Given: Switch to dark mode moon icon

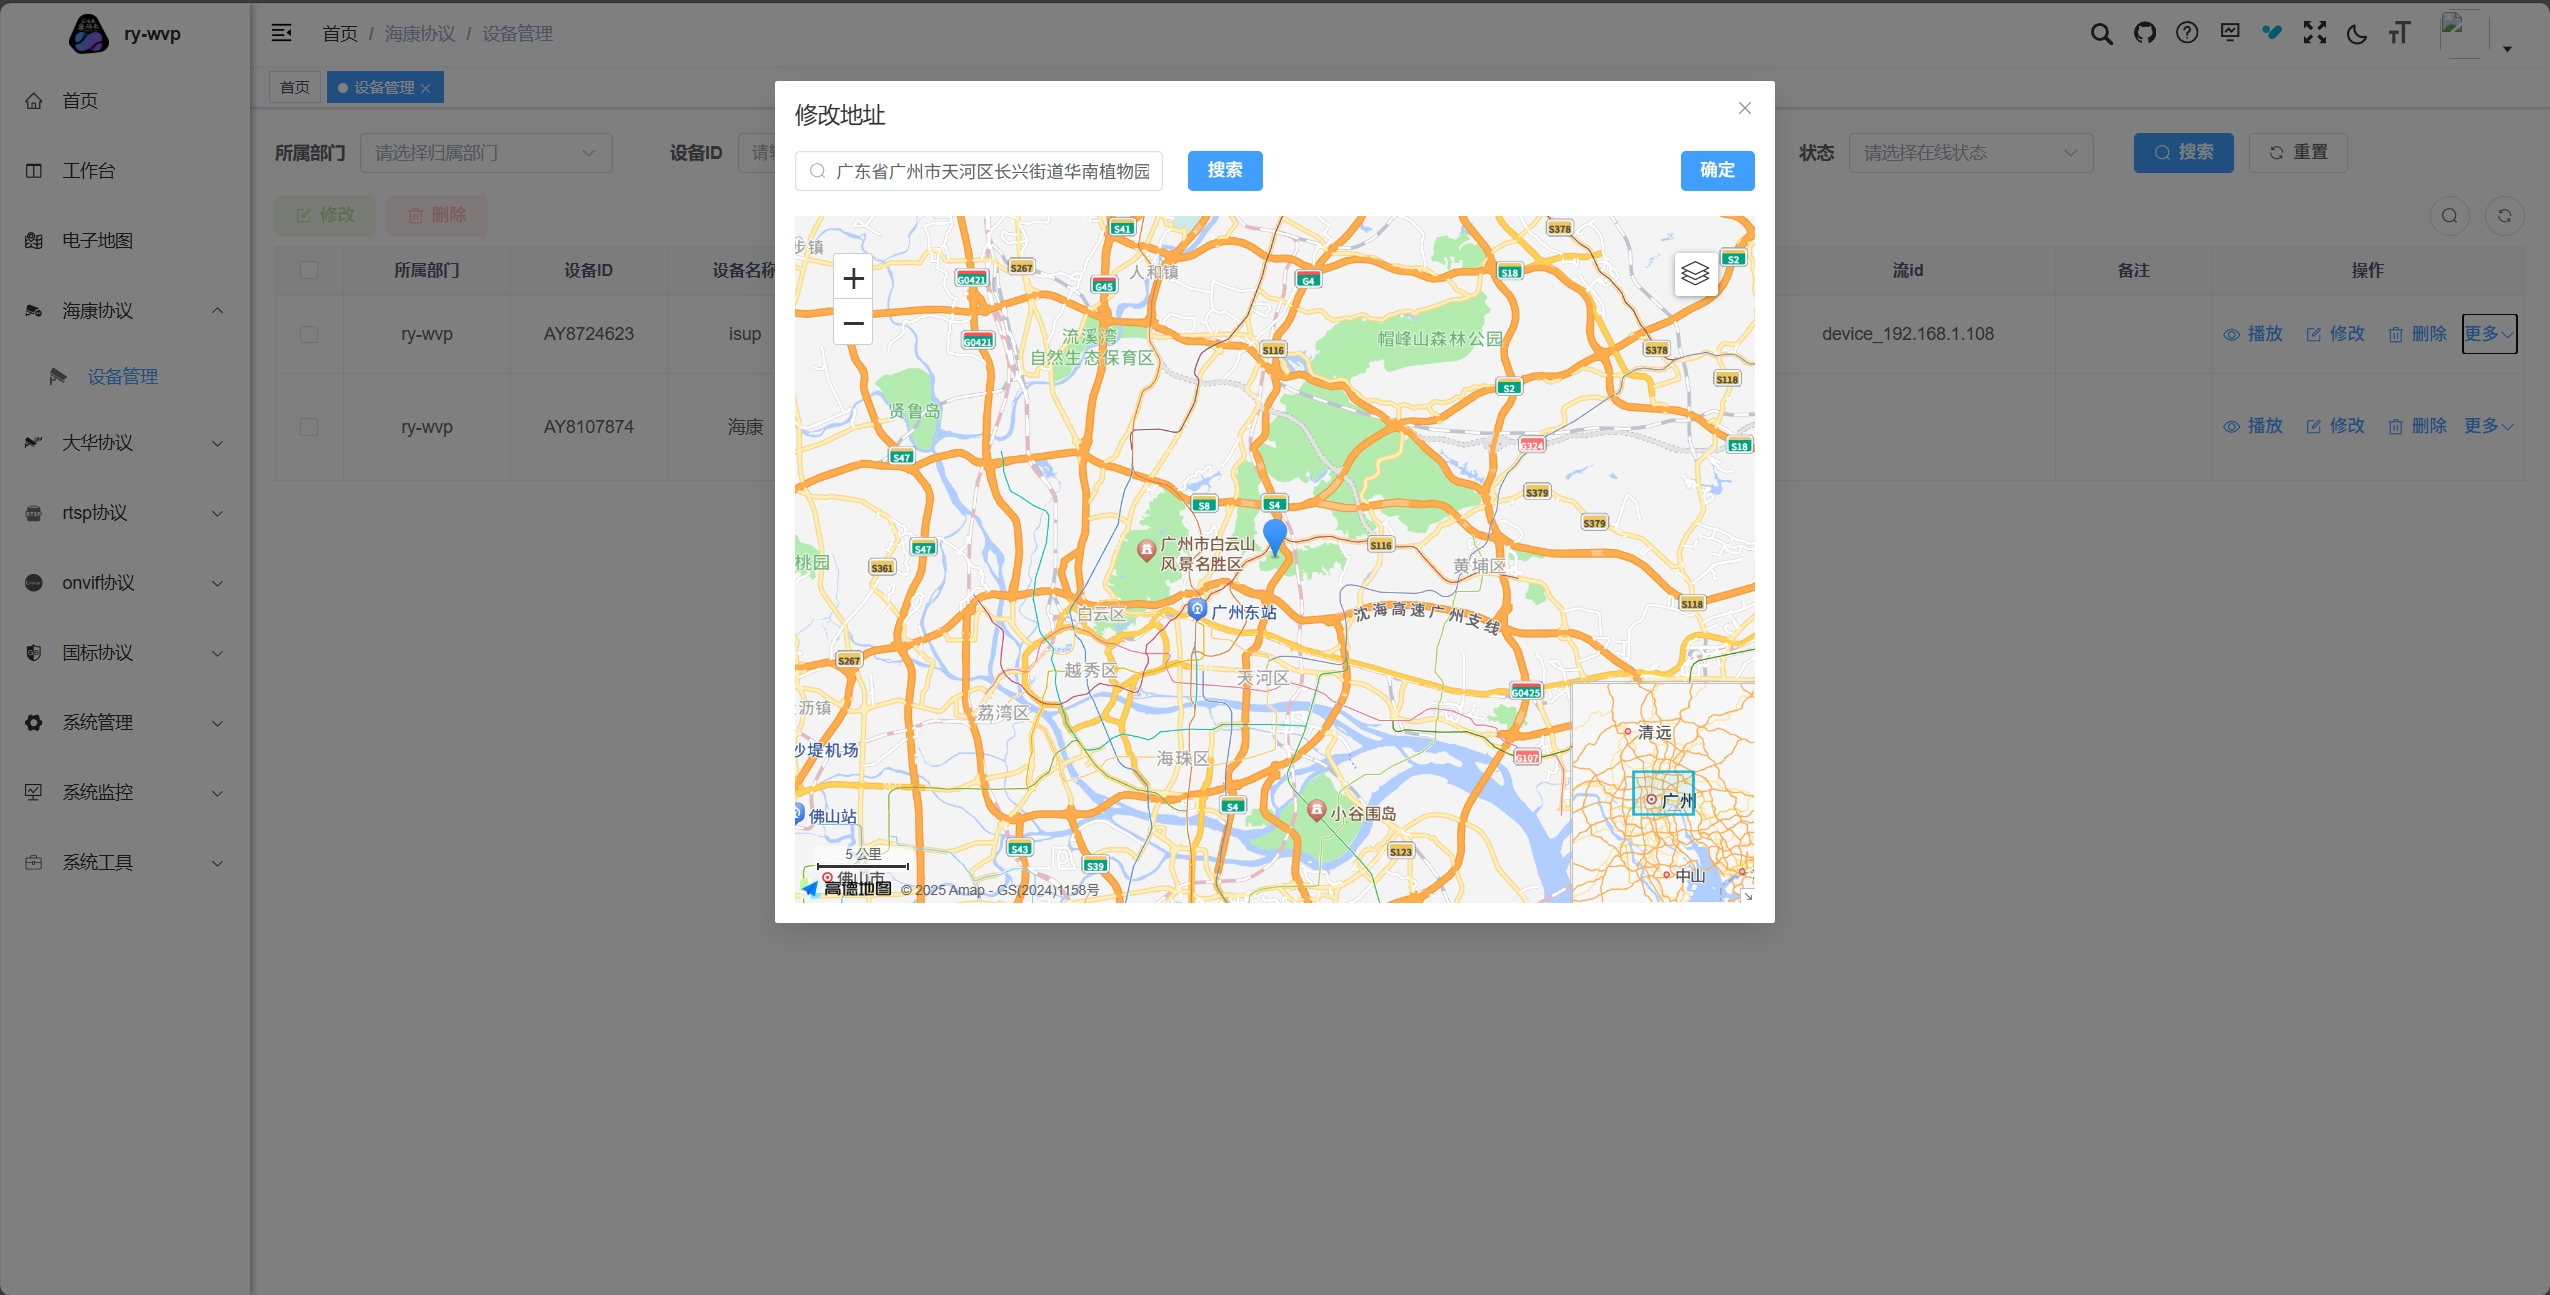Looking at the screenshot, I should click(x=2357, y=34).
